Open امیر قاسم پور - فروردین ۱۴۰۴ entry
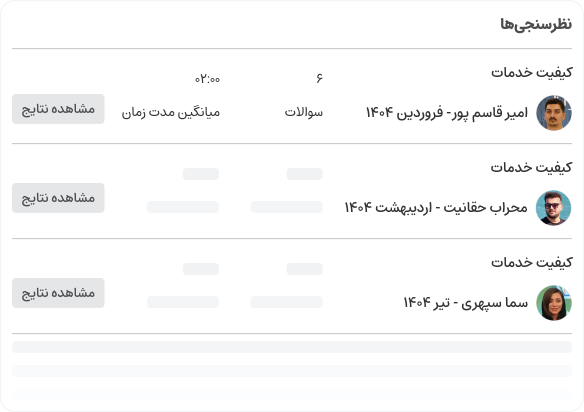Viewport: 584px width, 412px height. click(x=447, y=112)
